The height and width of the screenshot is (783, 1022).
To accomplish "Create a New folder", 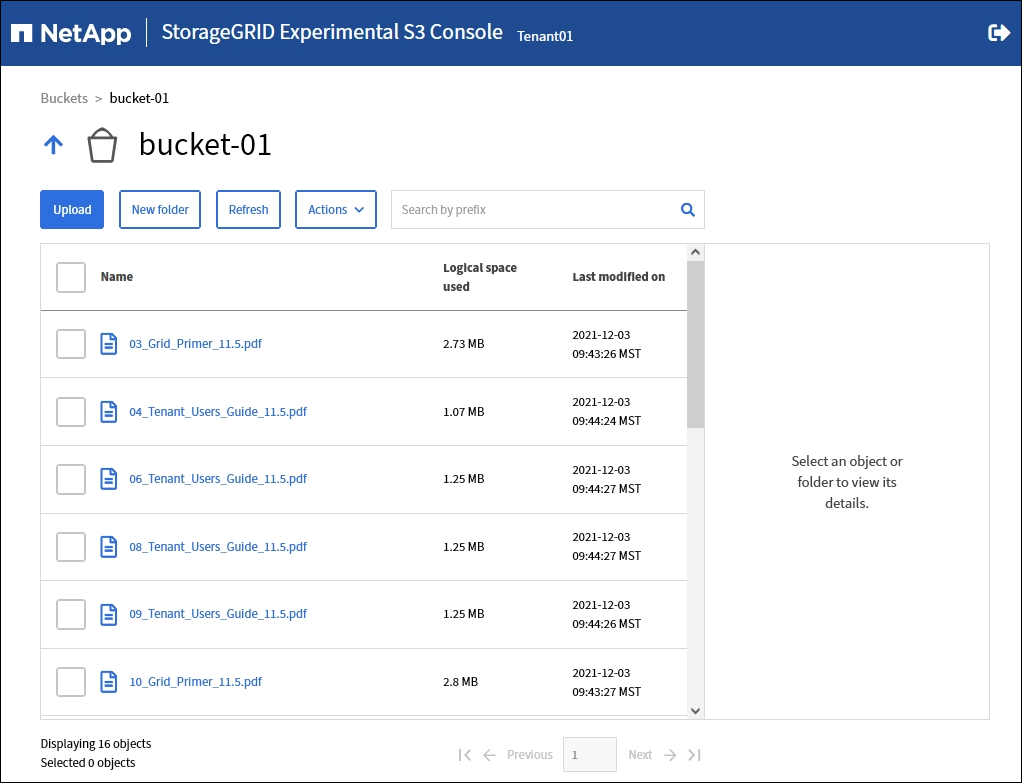I will (160, 210).
